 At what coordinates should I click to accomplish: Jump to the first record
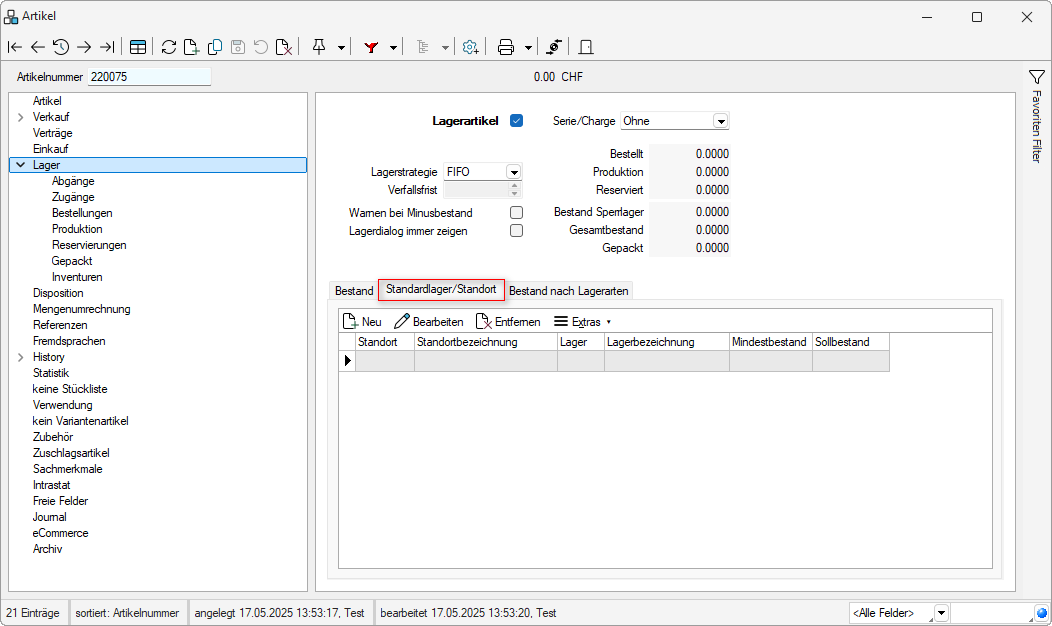click(x=14, y=47)
